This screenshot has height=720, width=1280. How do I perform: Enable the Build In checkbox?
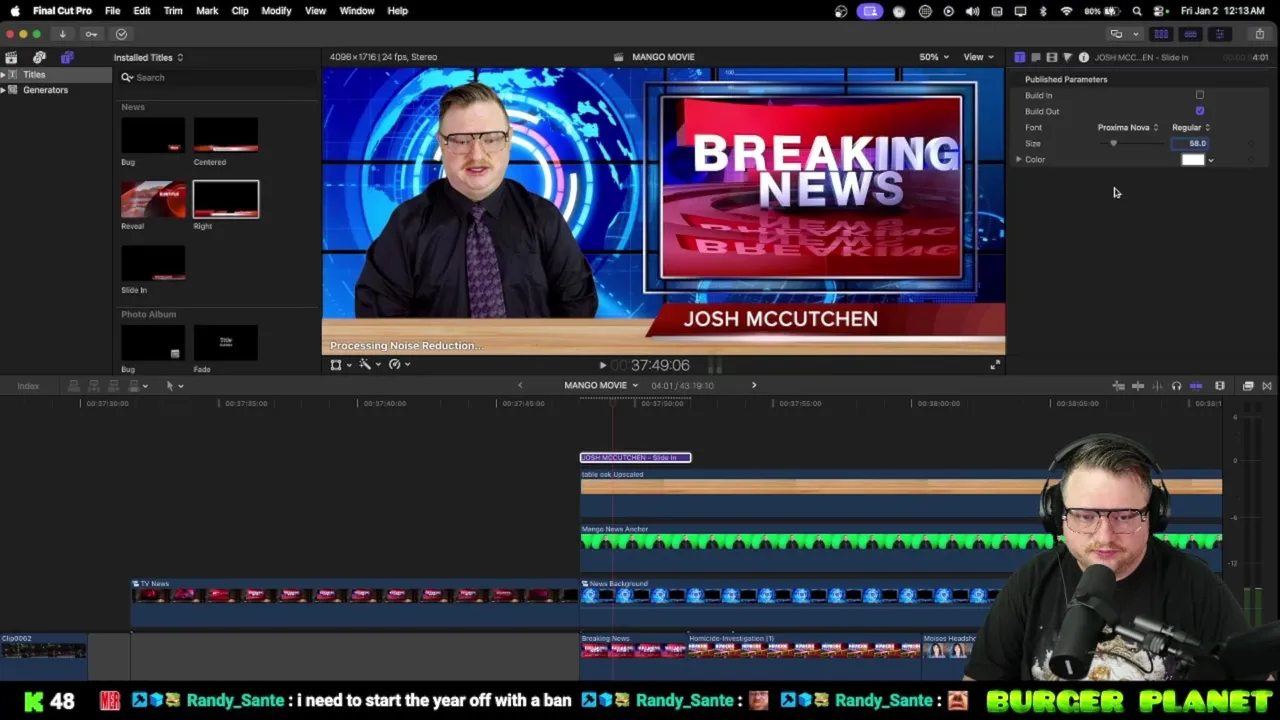(x=1200, y=95)
